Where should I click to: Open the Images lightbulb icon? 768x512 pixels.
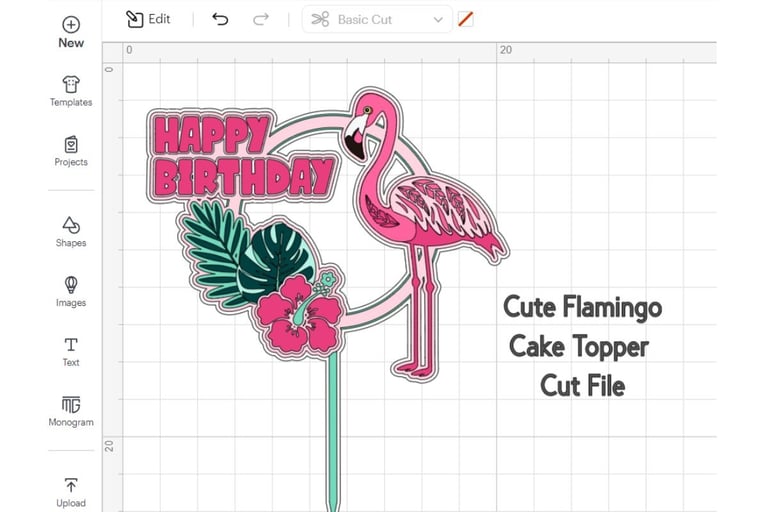(x=71, y=285)
